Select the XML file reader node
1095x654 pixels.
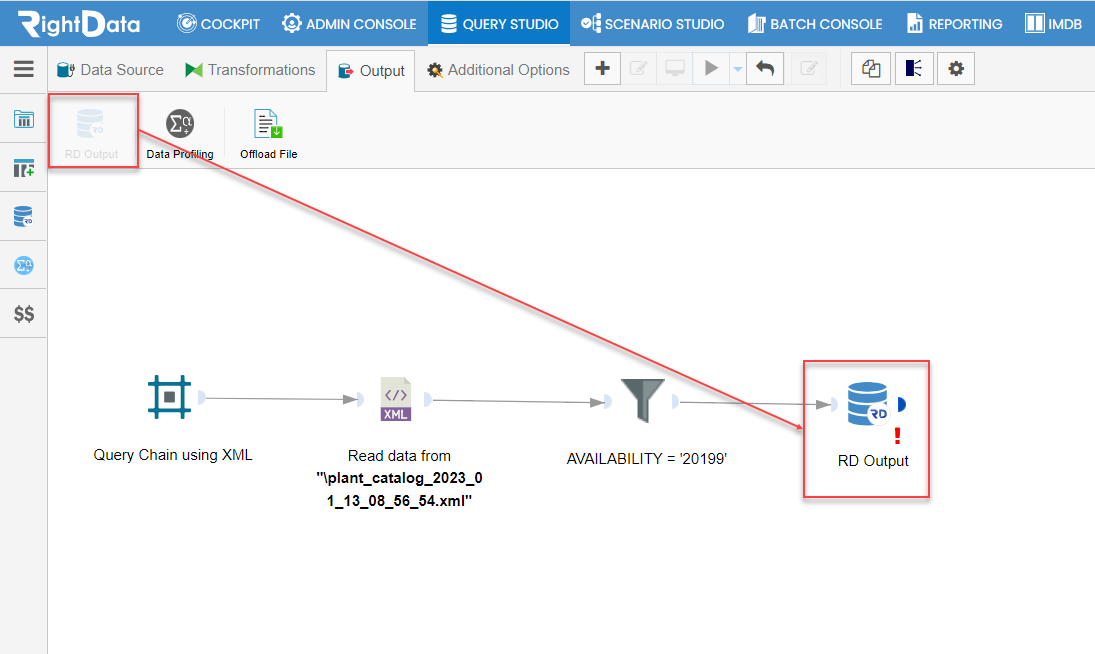395,399
